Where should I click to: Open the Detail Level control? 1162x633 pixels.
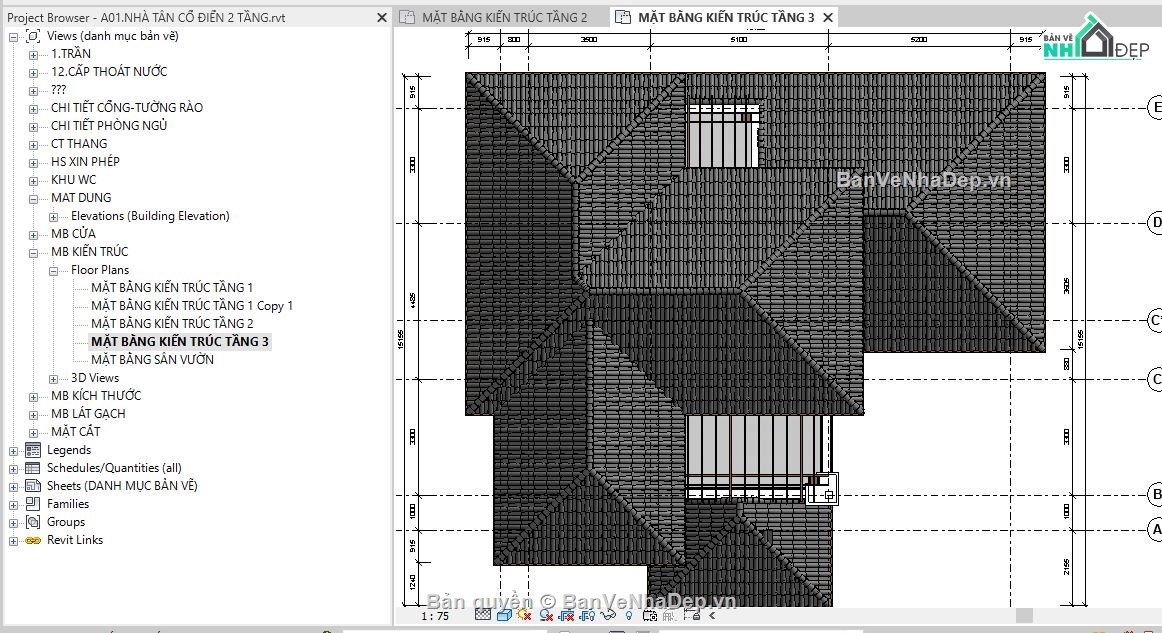pos(483,617)
